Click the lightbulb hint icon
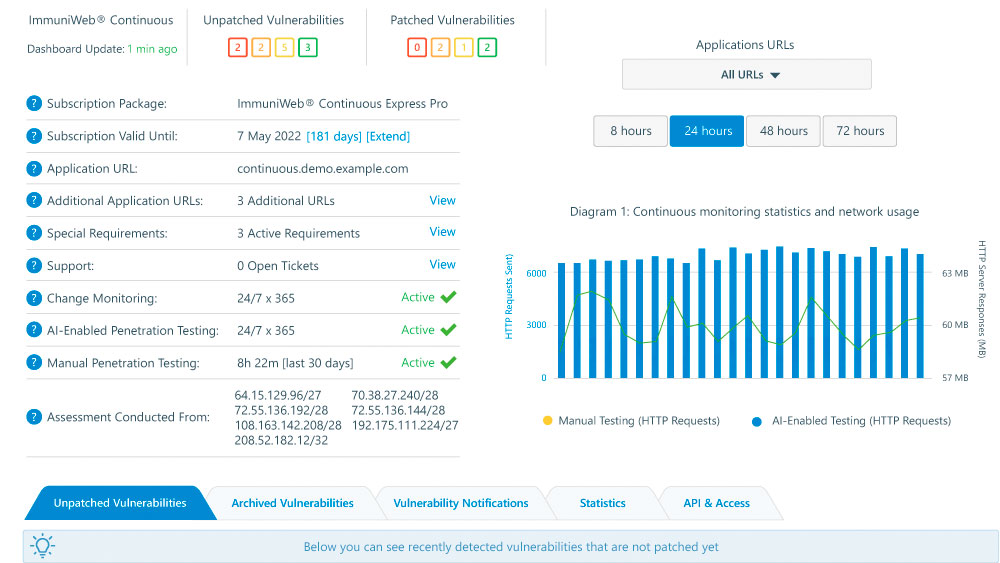Screen dimensions: 1000x563 click(x=42, y=546)
